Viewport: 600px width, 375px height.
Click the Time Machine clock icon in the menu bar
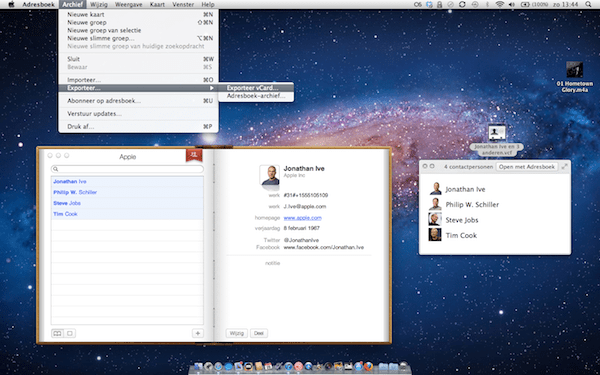pyautogui.click(x=475, y=5)
